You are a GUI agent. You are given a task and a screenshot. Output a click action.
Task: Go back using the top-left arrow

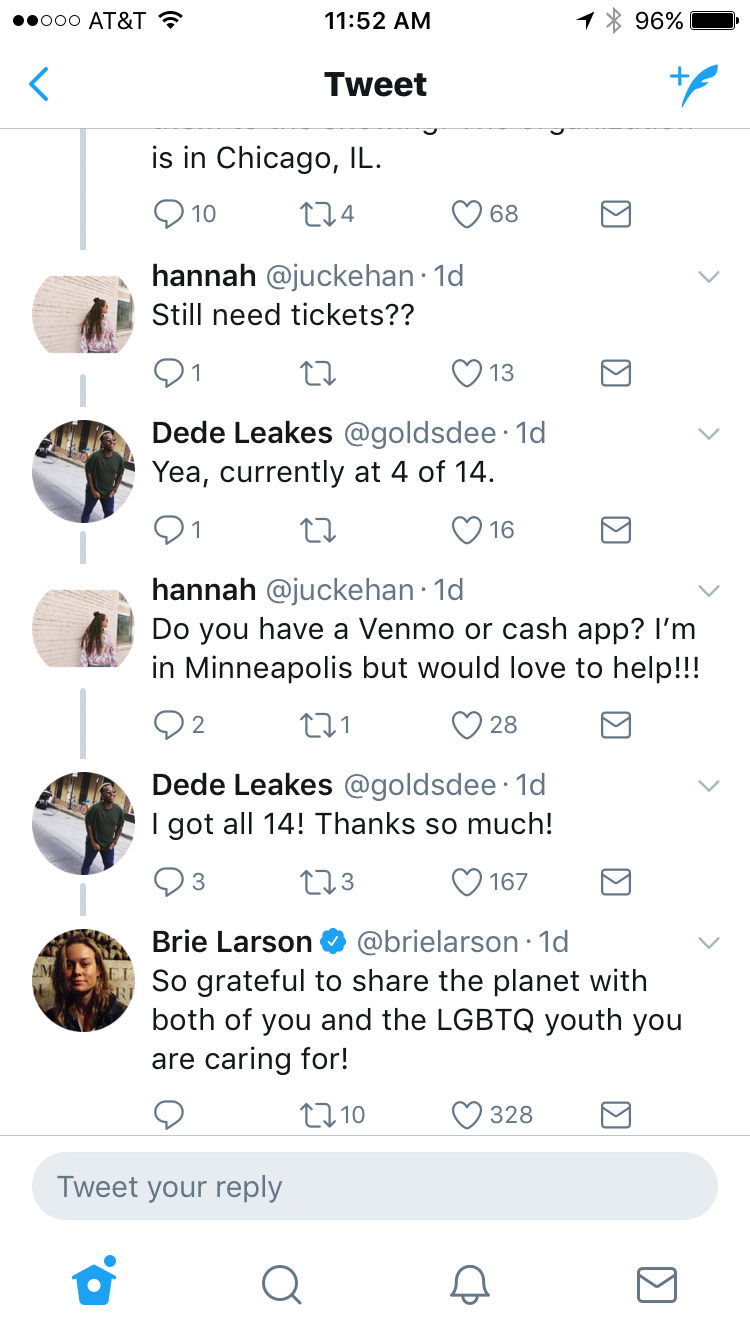pos(39,85)
